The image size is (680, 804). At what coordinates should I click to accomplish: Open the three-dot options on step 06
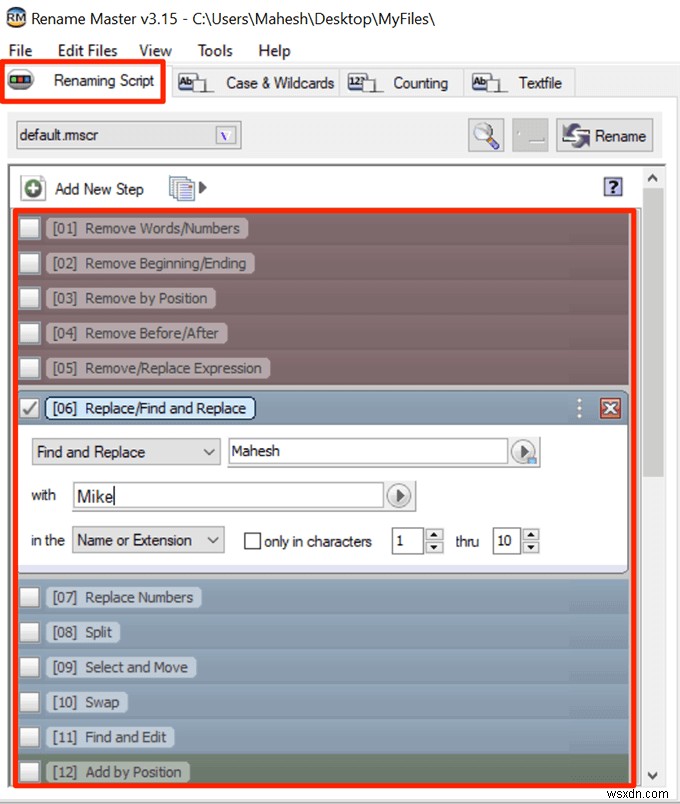(579, 408)
